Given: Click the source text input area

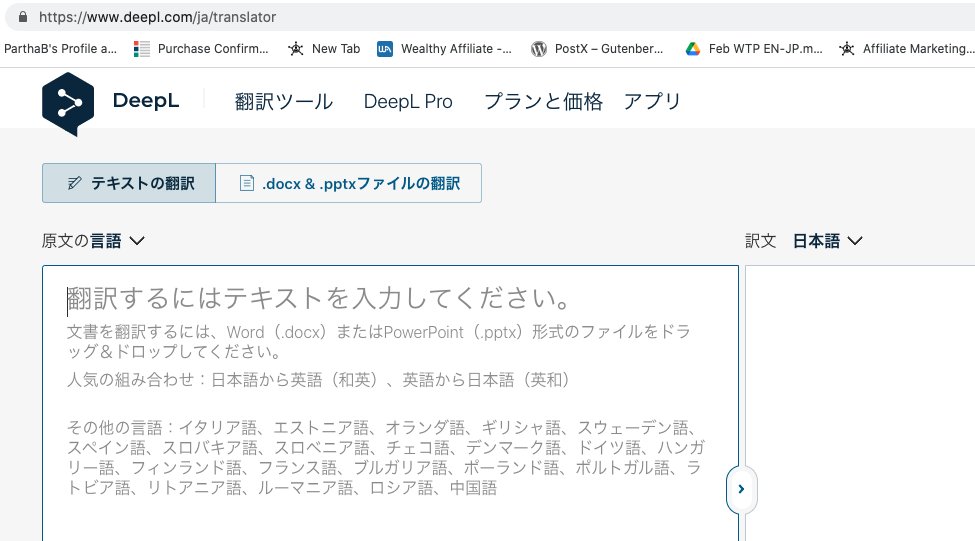Looking at the screenshot, I should 390,403.
